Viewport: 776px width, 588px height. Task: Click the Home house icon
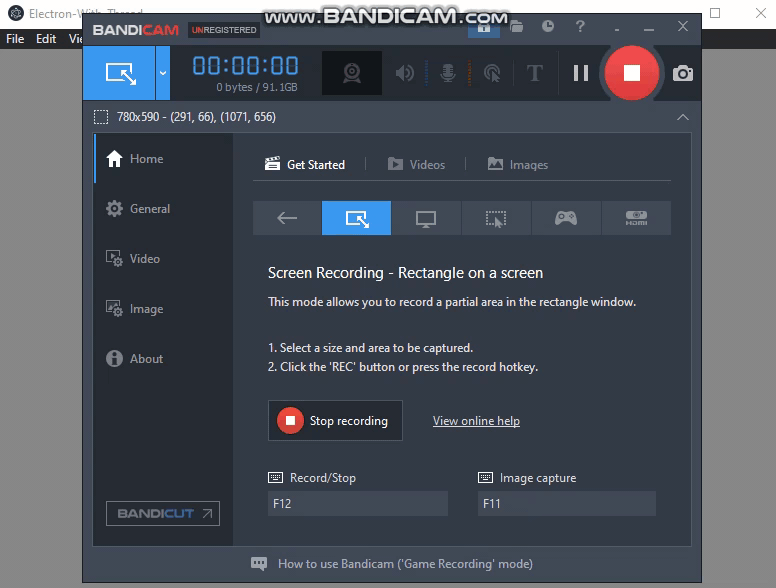click(x=114, y=159)
